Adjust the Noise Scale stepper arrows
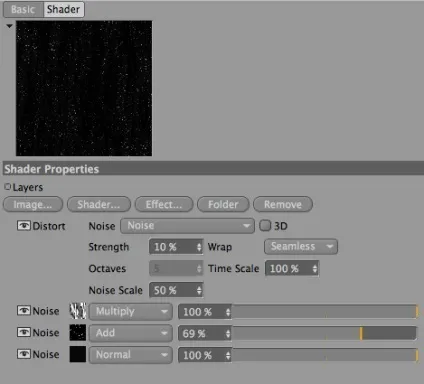 (x=199, y=290)
